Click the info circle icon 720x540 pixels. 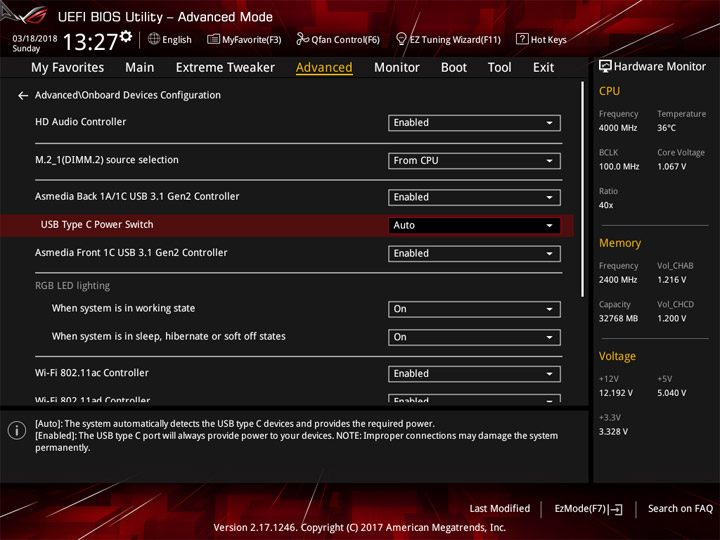click(17, 430)
